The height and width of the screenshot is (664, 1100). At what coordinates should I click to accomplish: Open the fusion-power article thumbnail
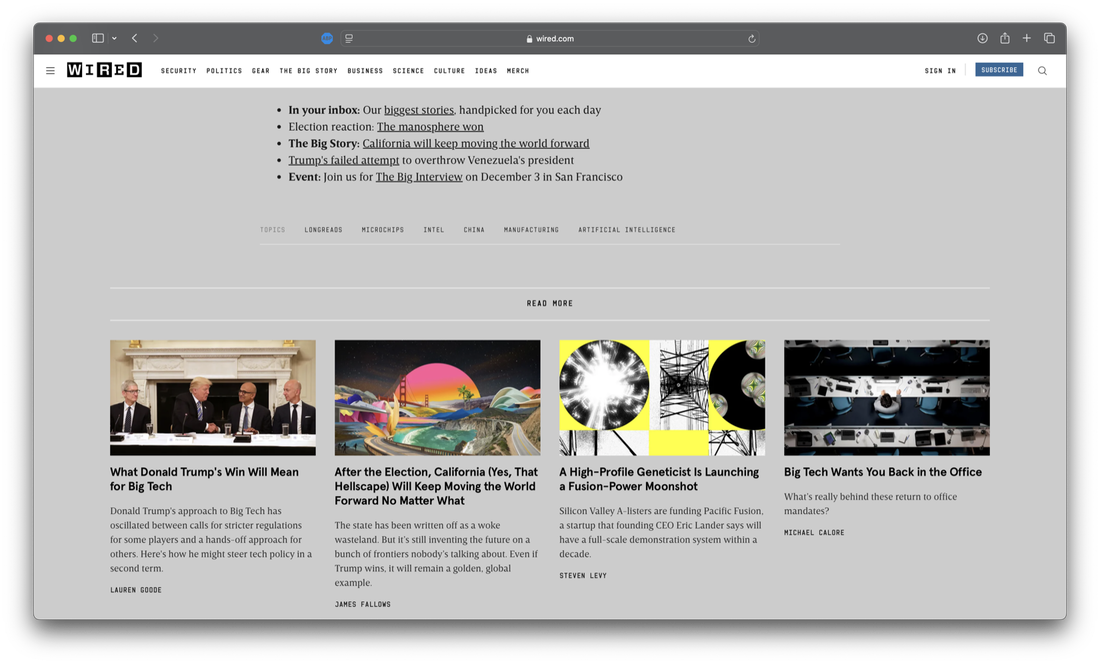pos(662,398)
